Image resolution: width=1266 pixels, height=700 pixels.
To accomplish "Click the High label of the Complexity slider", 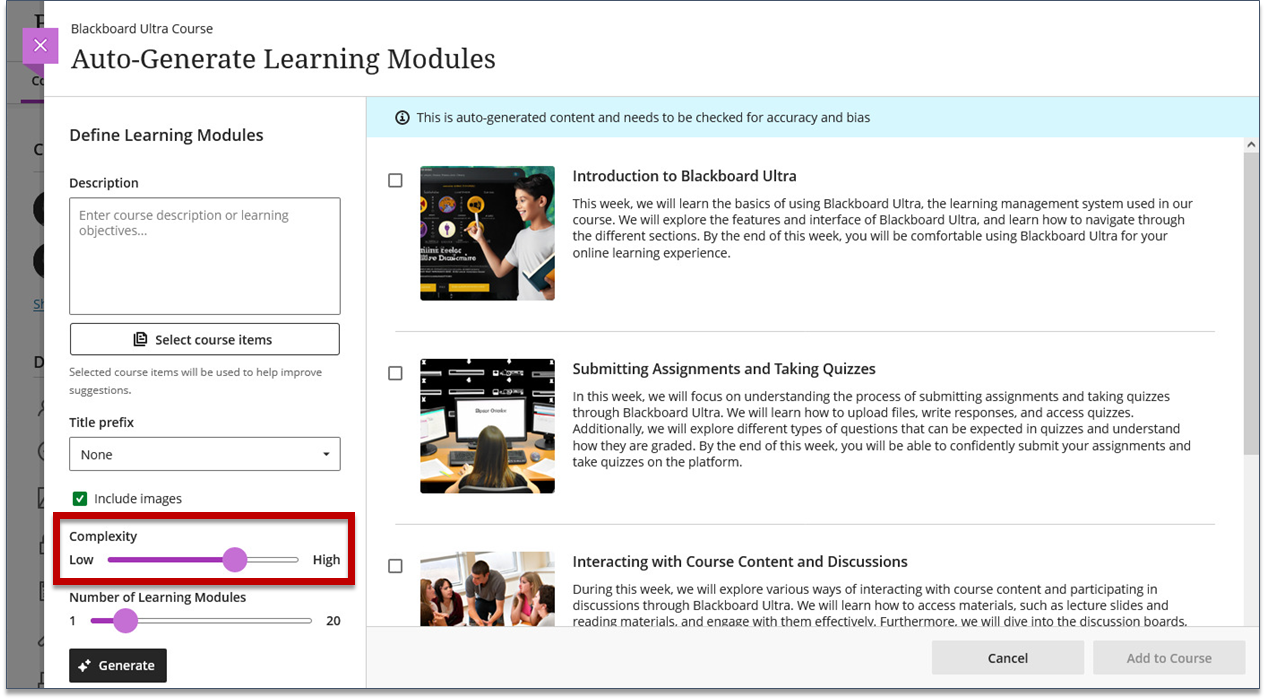I will coord(326,560).
